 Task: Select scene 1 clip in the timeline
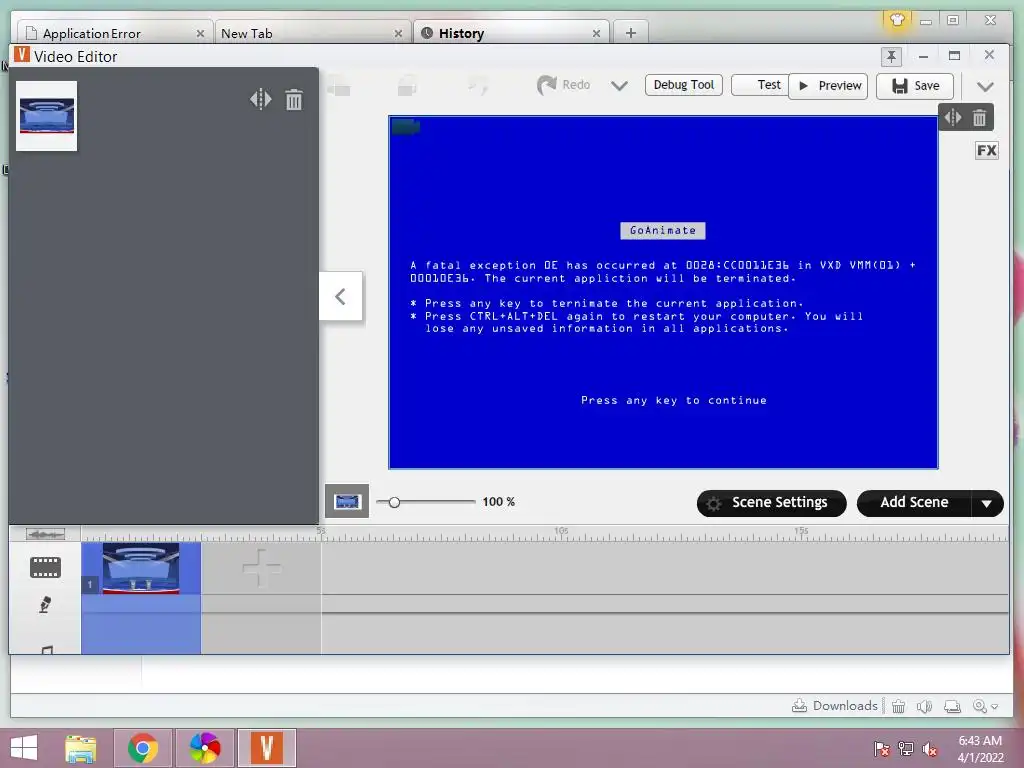coord(140,568)
